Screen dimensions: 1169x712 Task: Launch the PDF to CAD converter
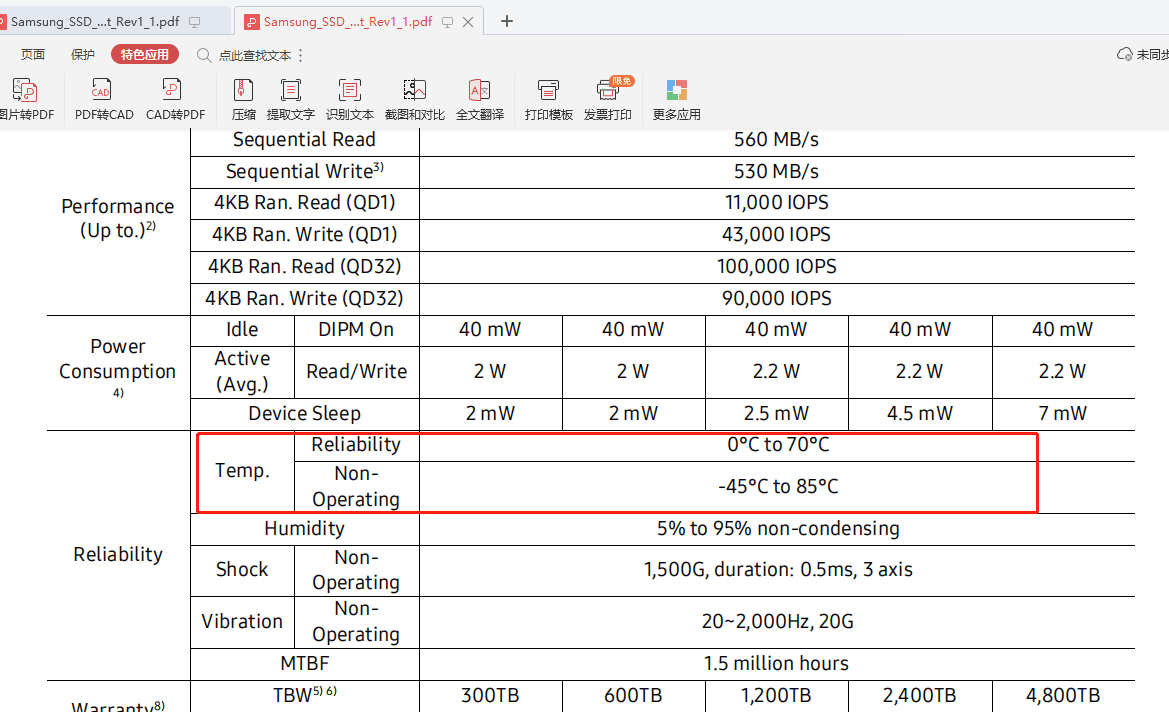point(104,99)
